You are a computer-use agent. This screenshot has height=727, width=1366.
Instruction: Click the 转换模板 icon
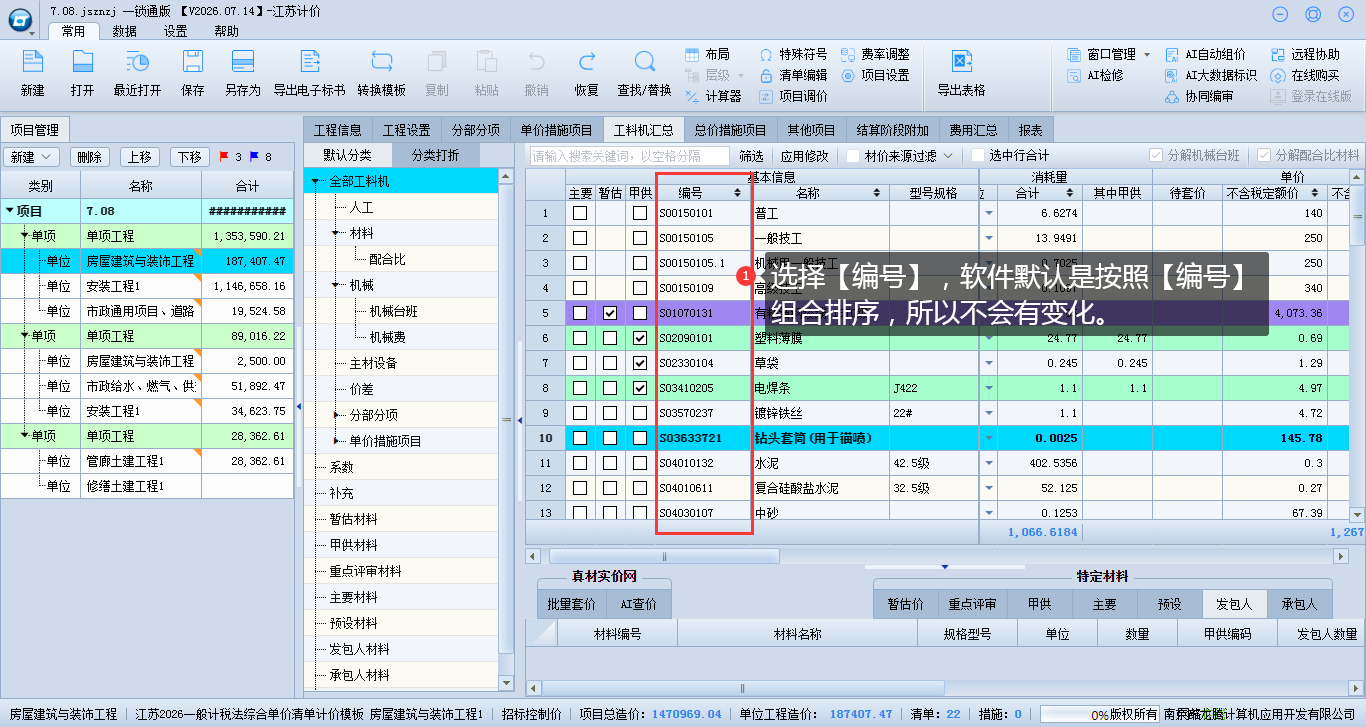click(x=381, y=72)
